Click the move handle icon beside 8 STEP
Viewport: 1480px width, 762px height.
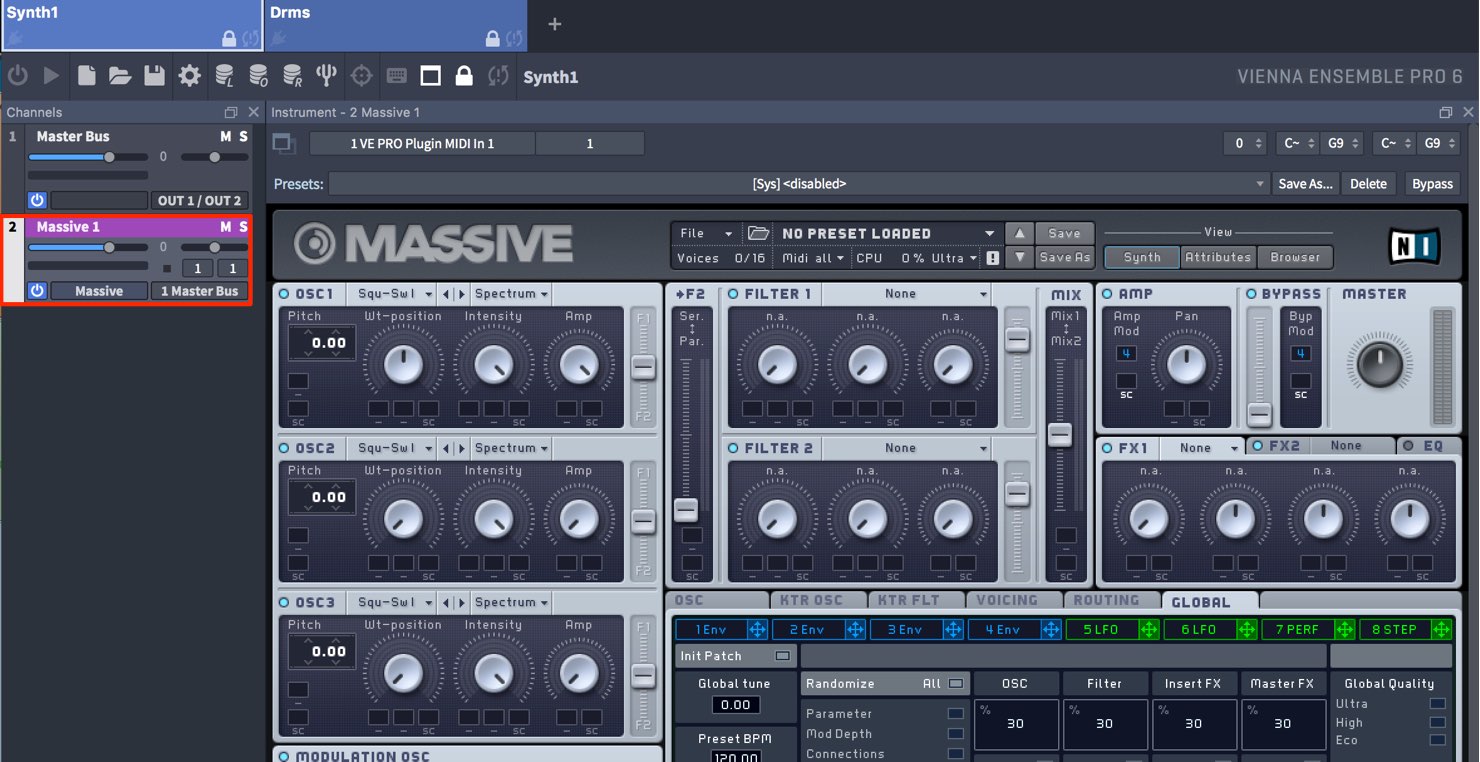pos(1441,629)
